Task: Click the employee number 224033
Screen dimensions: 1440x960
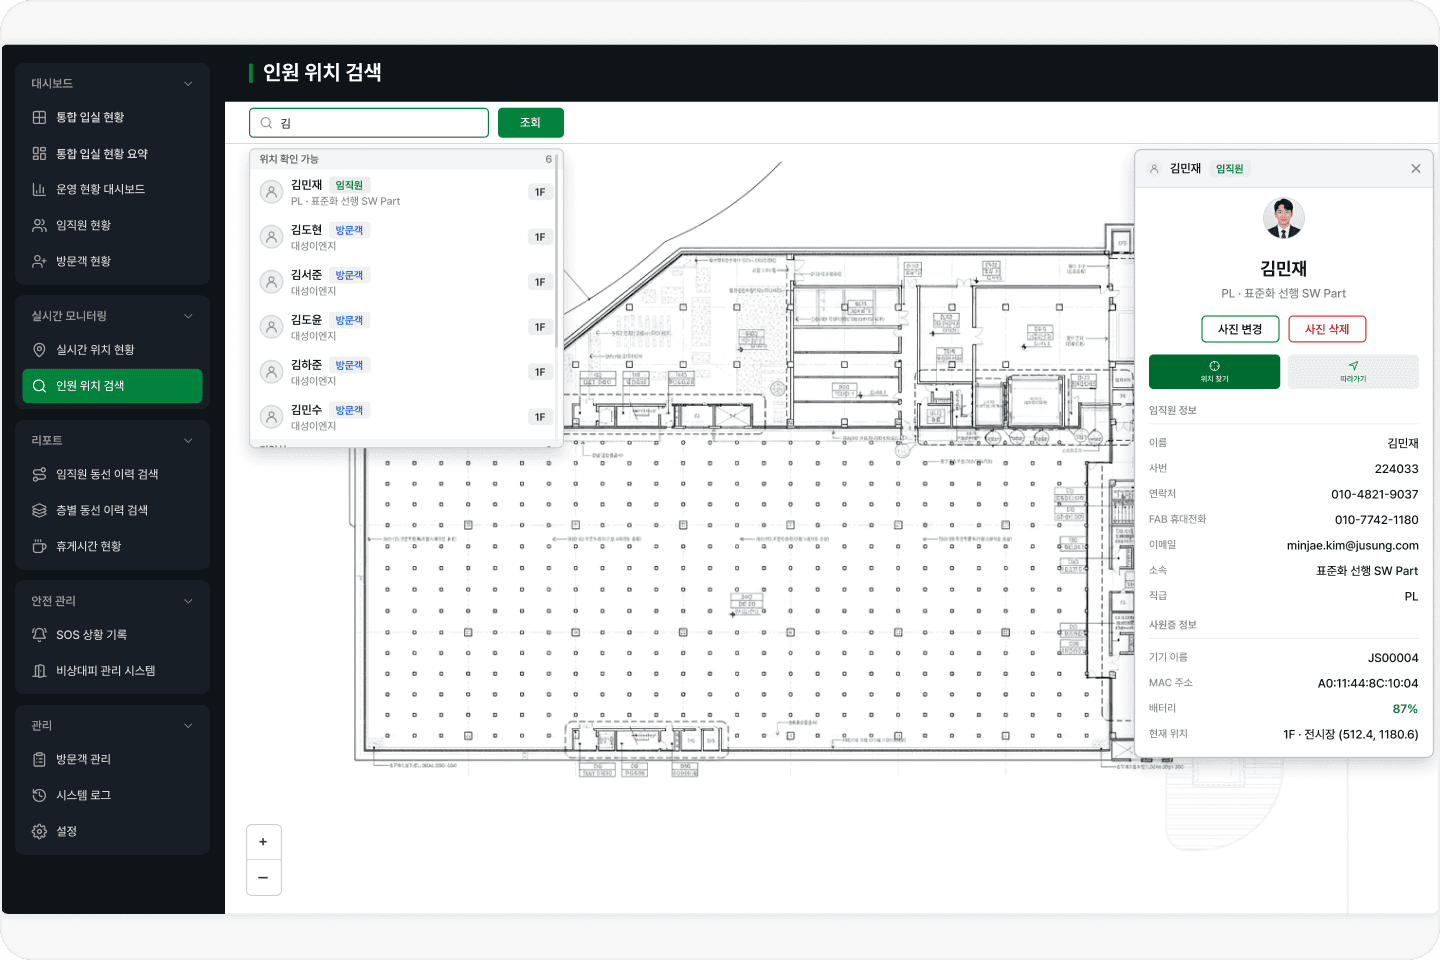Action: click(1396, 469)
